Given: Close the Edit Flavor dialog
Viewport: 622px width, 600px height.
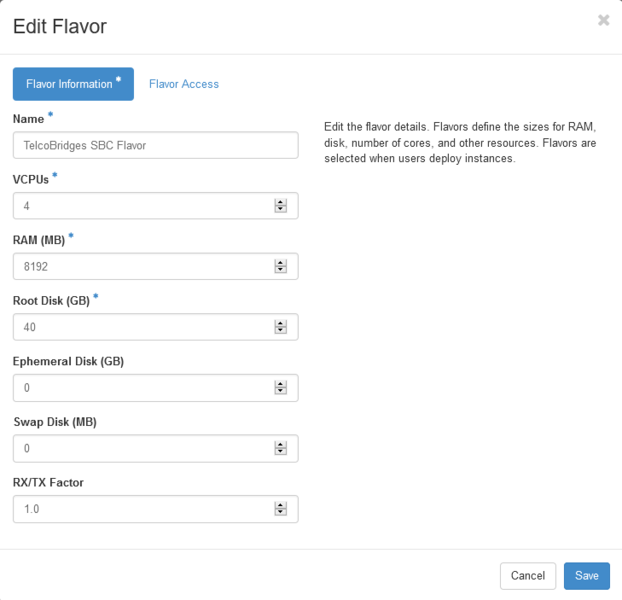Looking at the screenshot, I should click(603, 20).
